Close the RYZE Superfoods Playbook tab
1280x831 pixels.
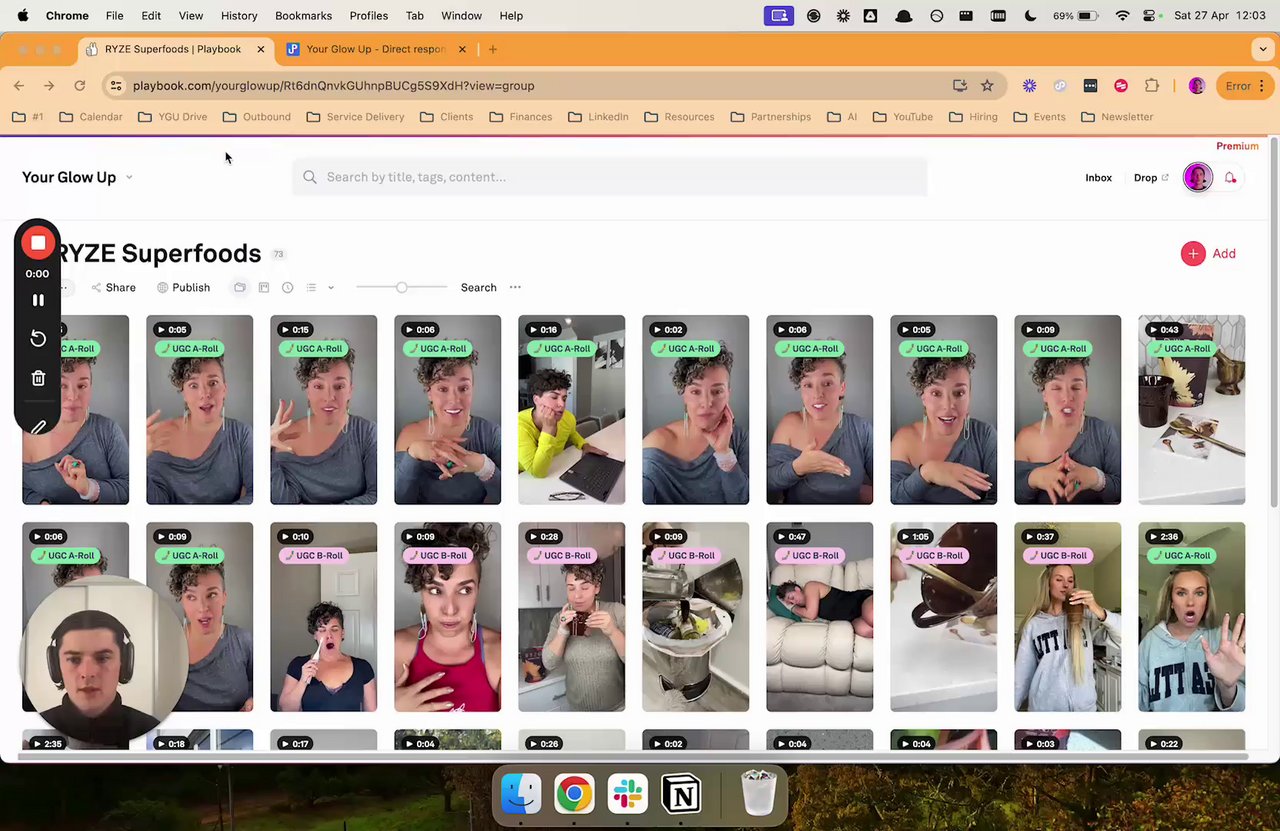pyautogui.click(x=262, y=49)
